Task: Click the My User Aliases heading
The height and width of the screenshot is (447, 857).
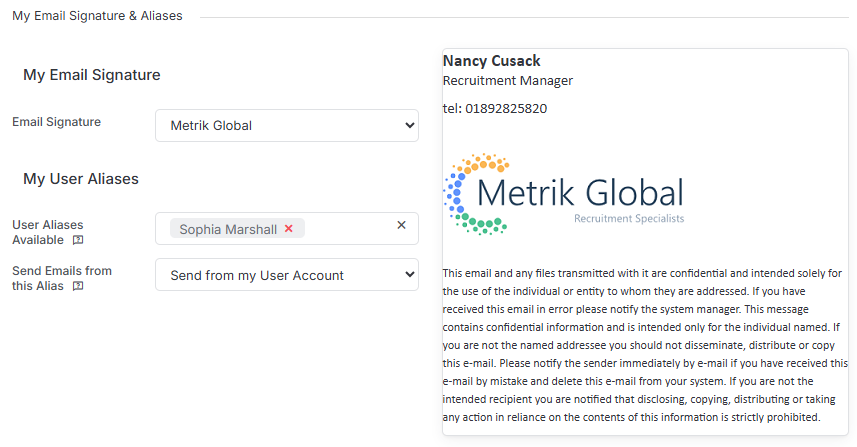Action: 81,179
